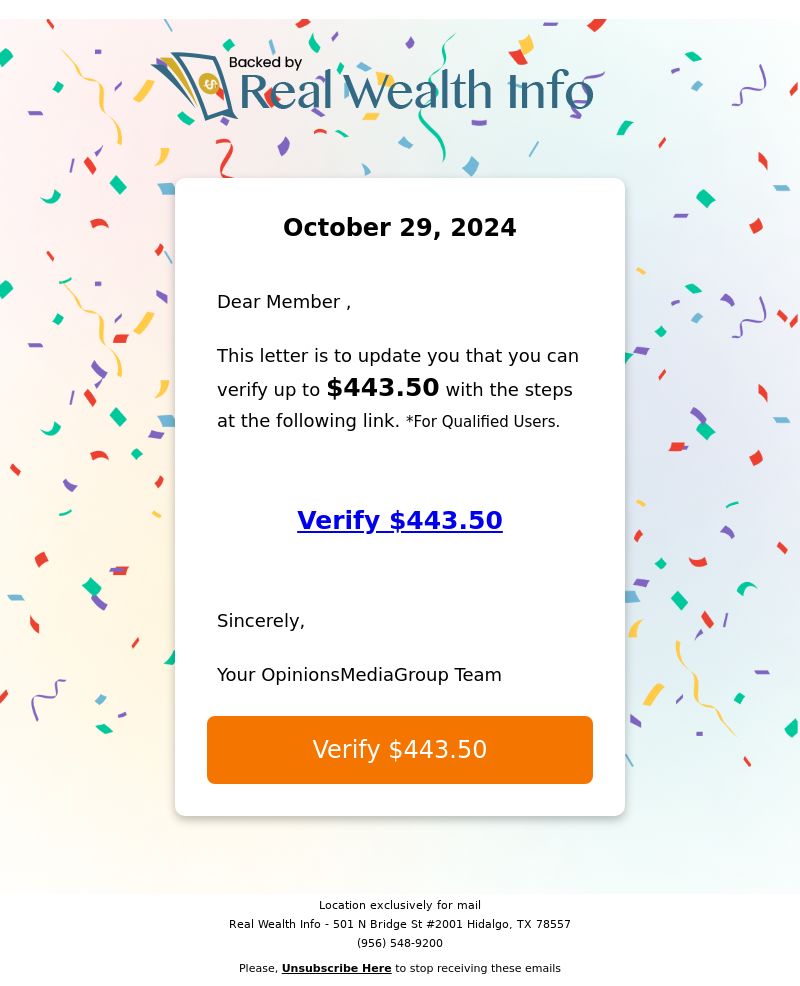Click the bold $443.50 amount in paragraph
Image resolution: width=800 pixels, height=986 pixels.
pos(382,387)
